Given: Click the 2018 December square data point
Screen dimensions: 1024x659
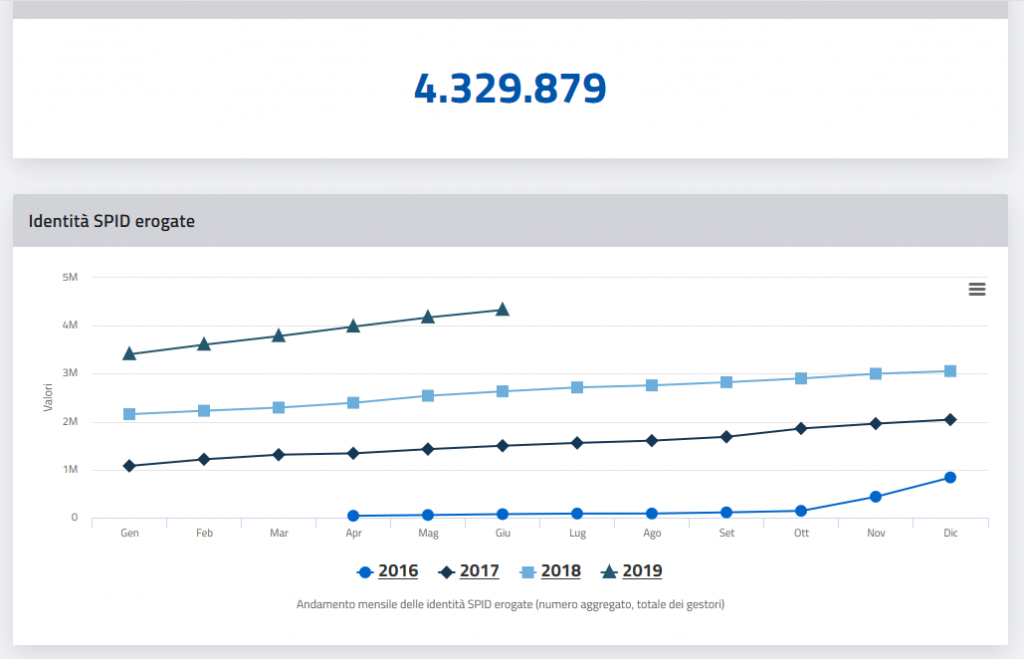Looking at the screenshot, I should (950, 371).
